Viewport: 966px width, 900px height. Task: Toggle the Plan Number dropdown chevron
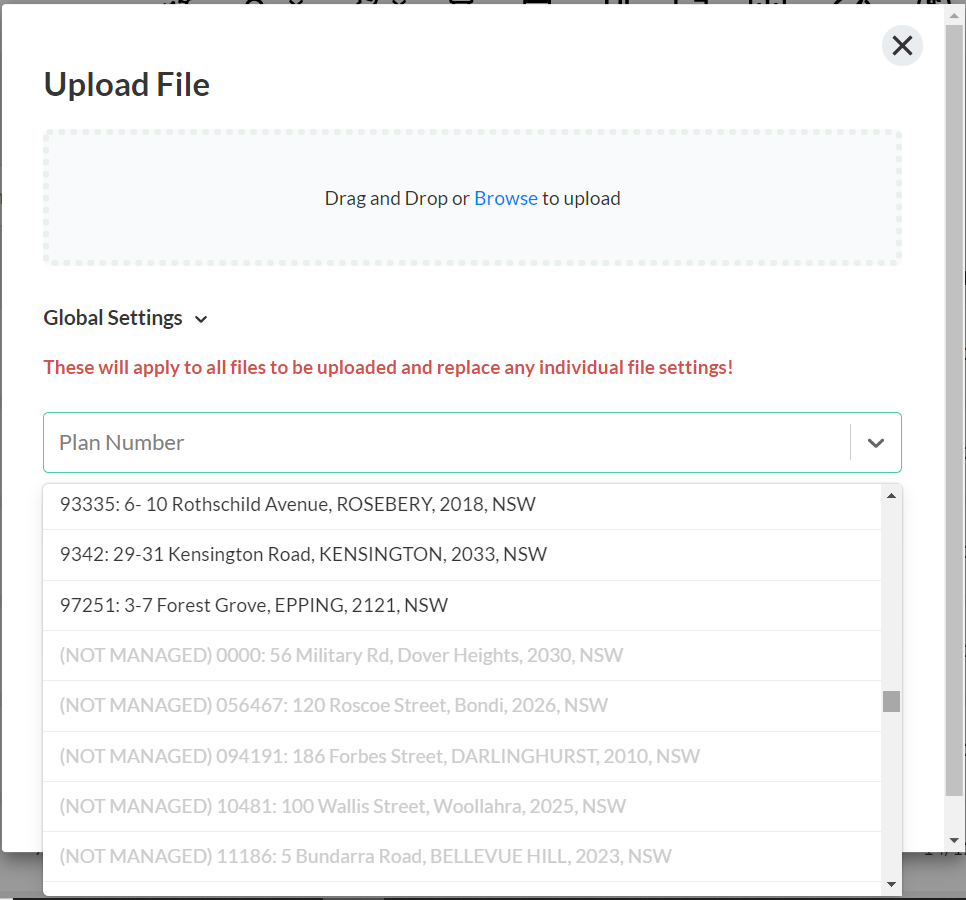876,443
